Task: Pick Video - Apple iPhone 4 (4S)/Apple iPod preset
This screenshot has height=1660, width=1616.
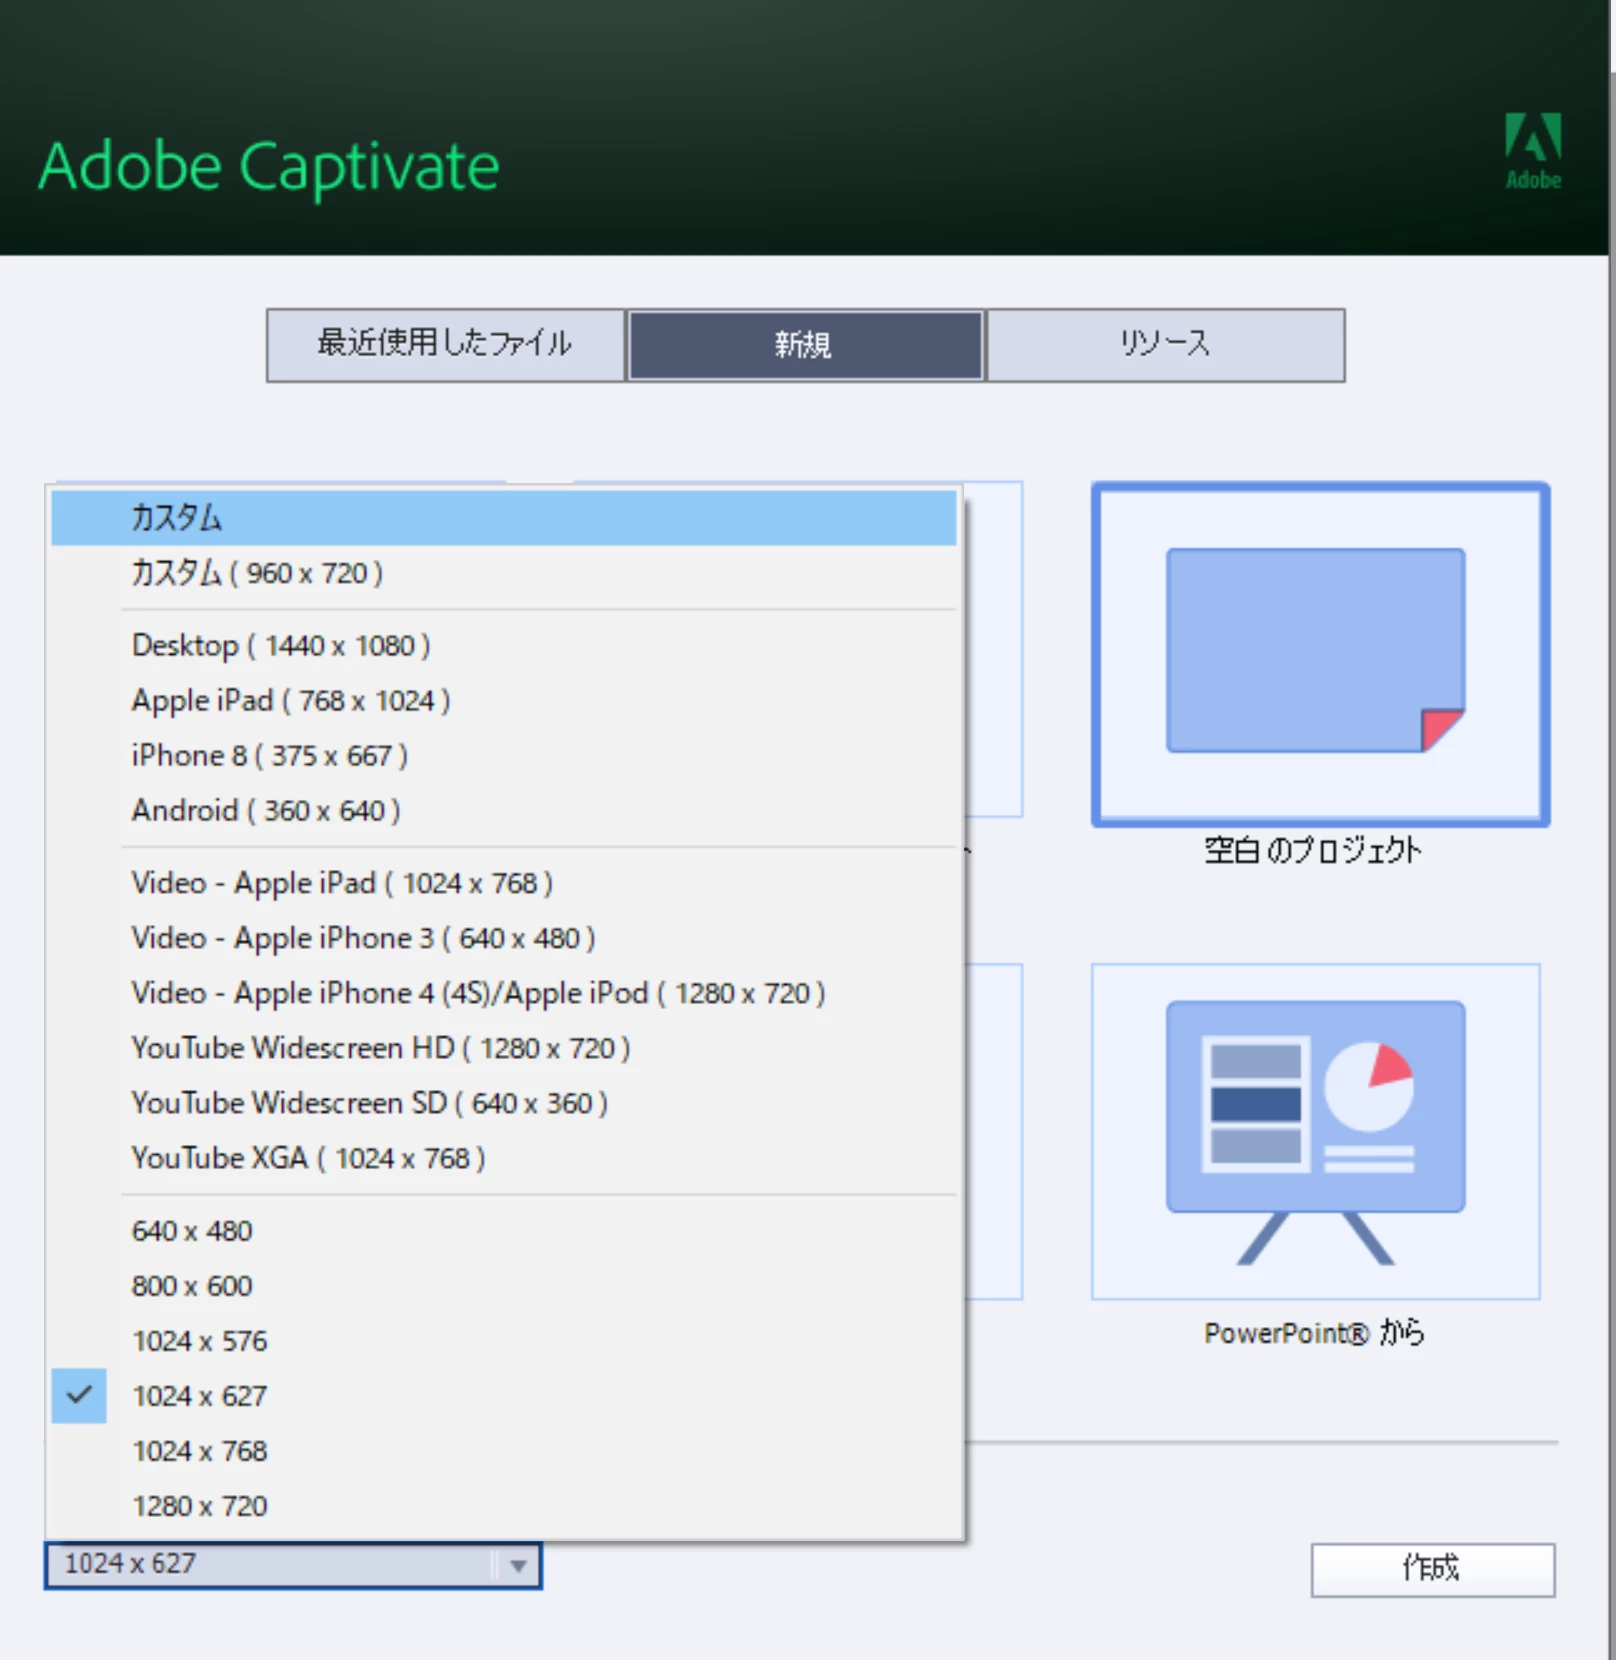Action: [504, 993]
